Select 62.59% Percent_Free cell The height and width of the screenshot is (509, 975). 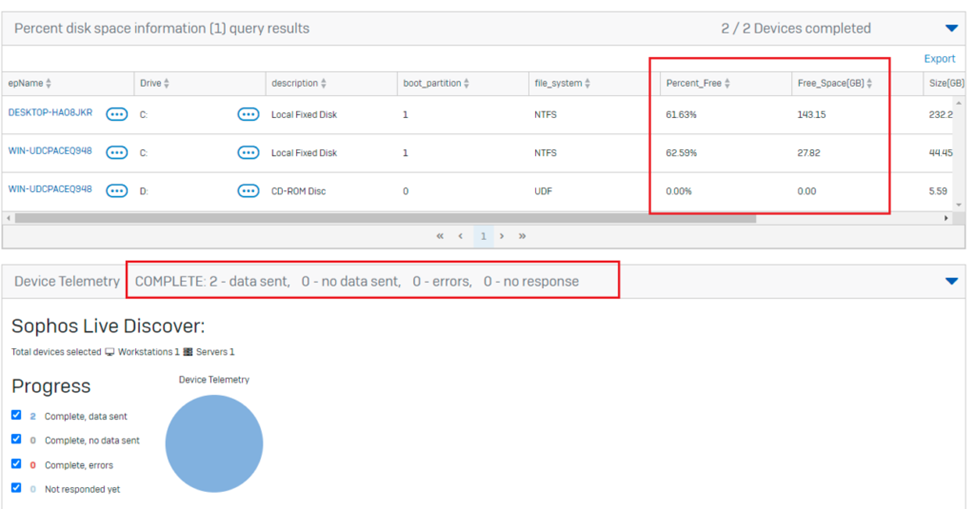pos(681,153)
